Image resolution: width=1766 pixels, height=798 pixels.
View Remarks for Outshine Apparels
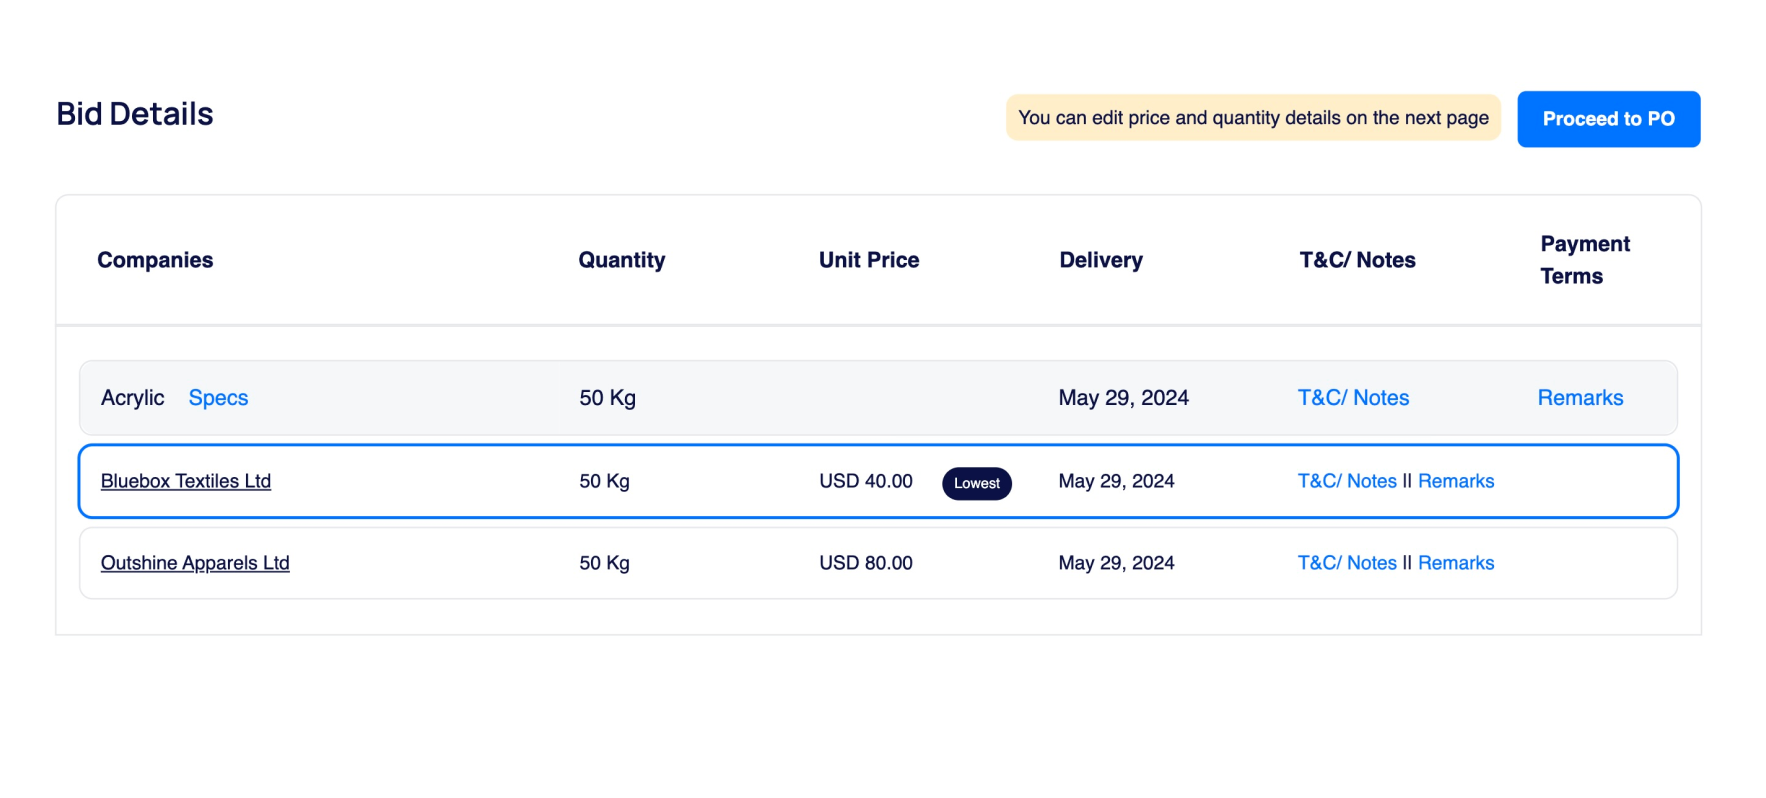(x=1456, y=563)
